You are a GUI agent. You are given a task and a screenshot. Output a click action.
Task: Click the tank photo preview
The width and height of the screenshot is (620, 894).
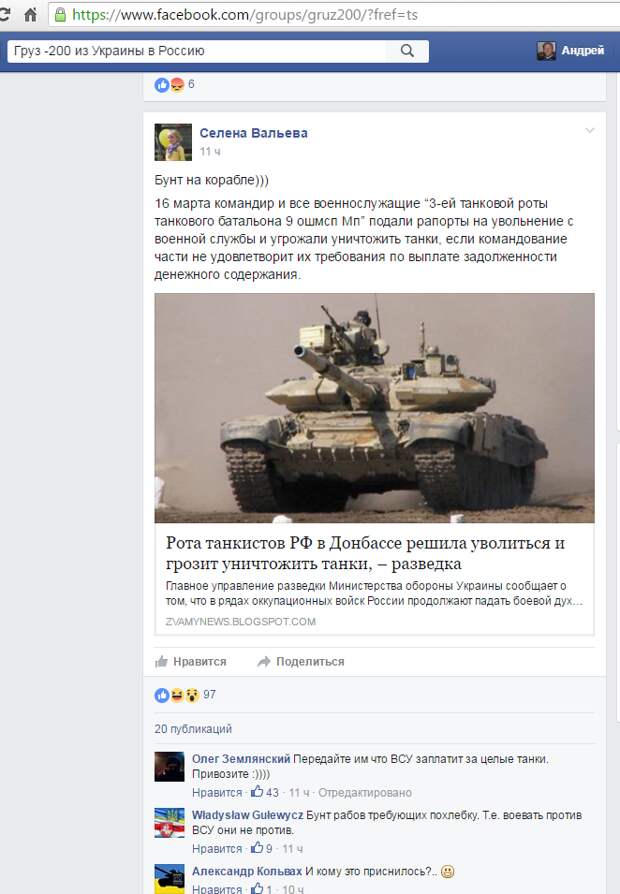(x=374, y=408)
